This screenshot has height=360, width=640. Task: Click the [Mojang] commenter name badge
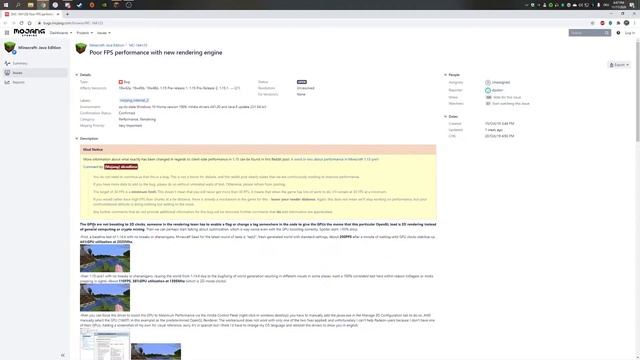(x=121, y=167)
